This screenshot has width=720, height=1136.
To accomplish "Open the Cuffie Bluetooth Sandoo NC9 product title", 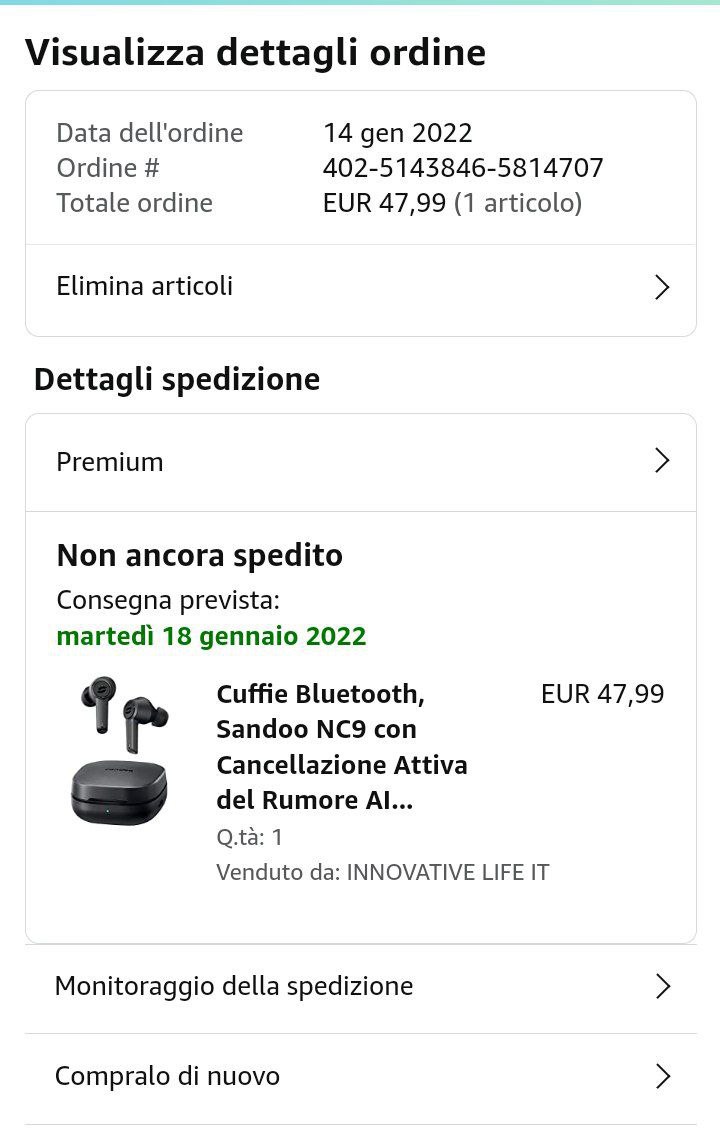I will (x=342, y=747).
